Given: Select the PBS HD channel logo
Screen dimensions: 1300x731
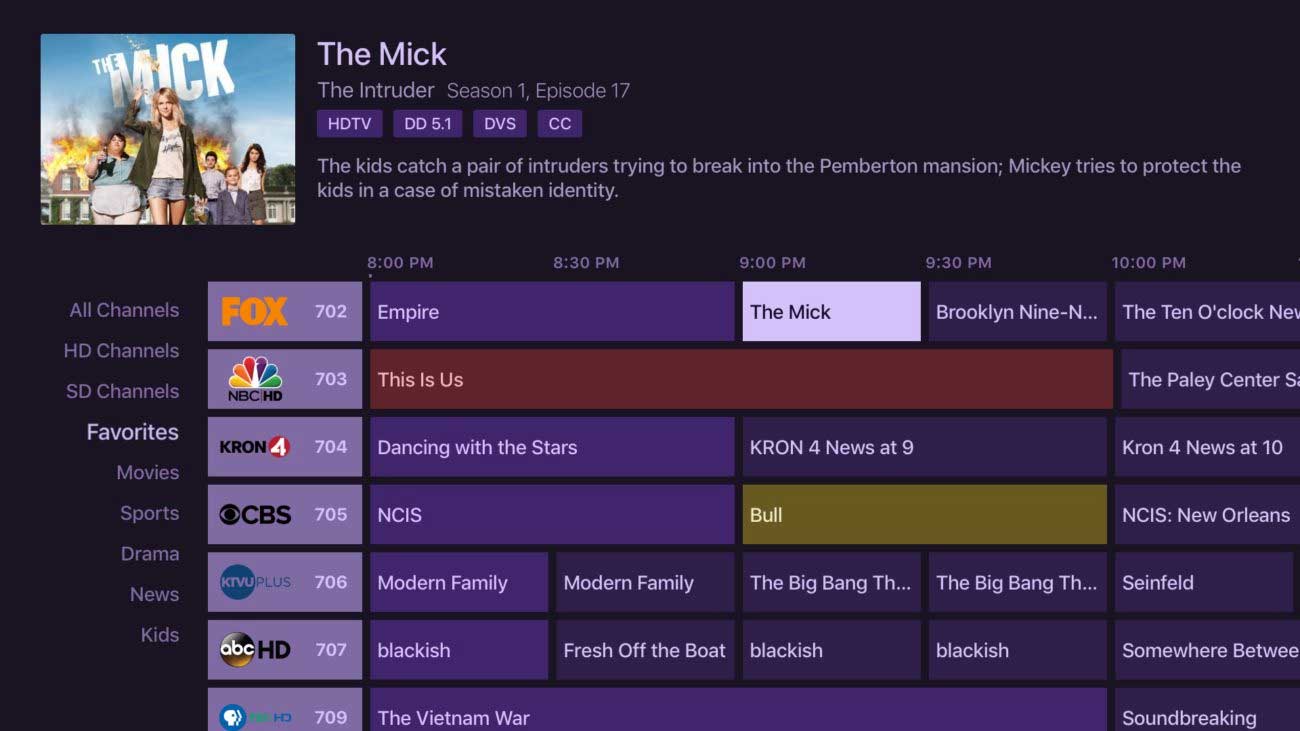Looking at the screenshot, I should (x=255, y=716).
